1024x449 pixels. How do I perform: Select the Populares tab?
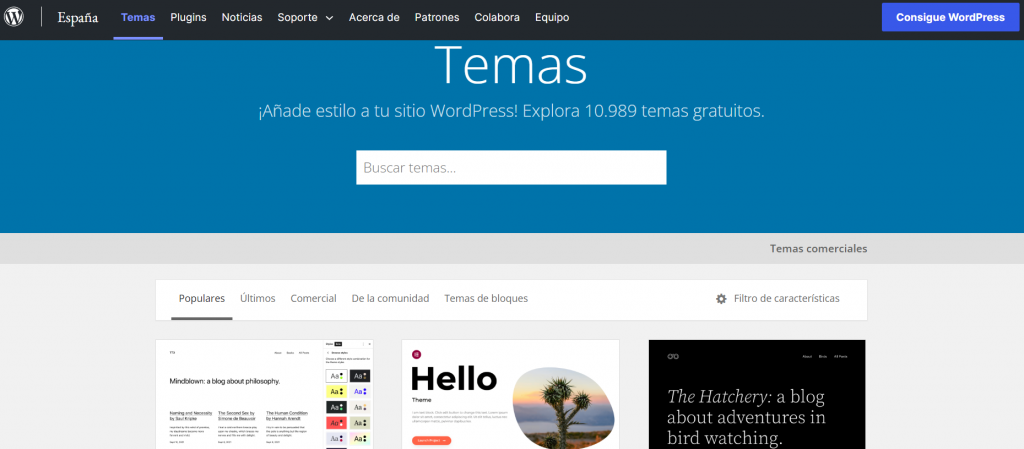click(202, 298)
